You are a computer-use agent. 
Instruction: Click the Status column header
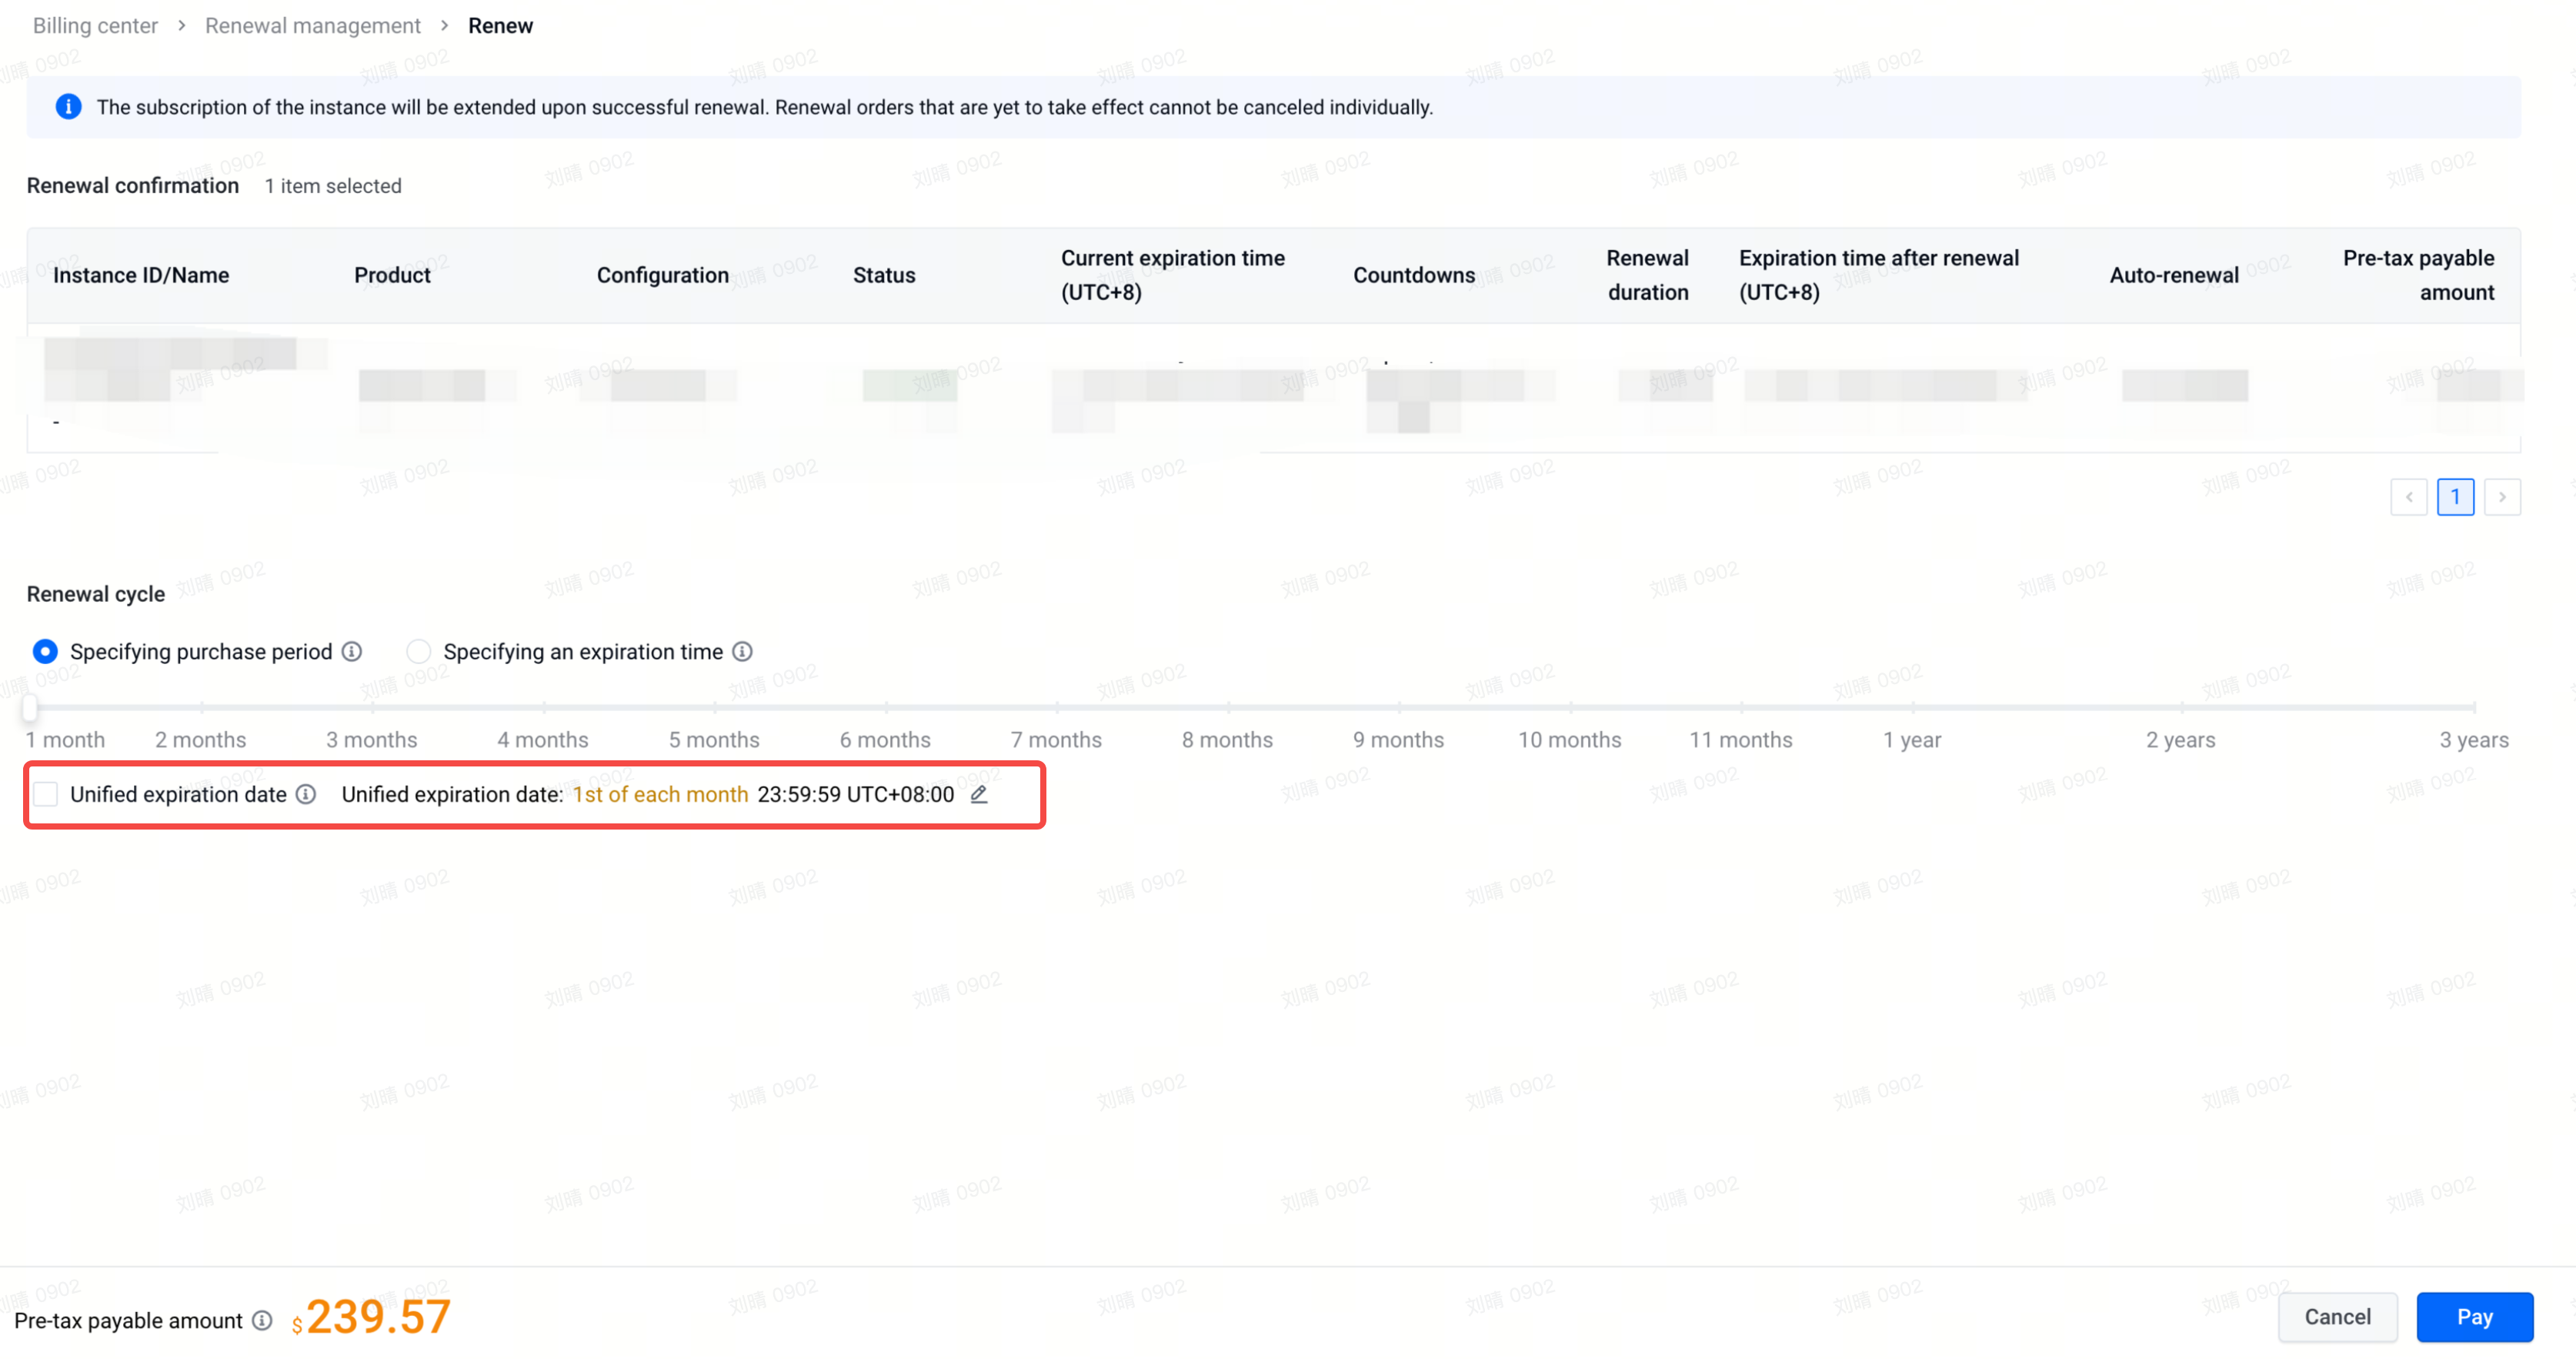[x=884, y=275]
